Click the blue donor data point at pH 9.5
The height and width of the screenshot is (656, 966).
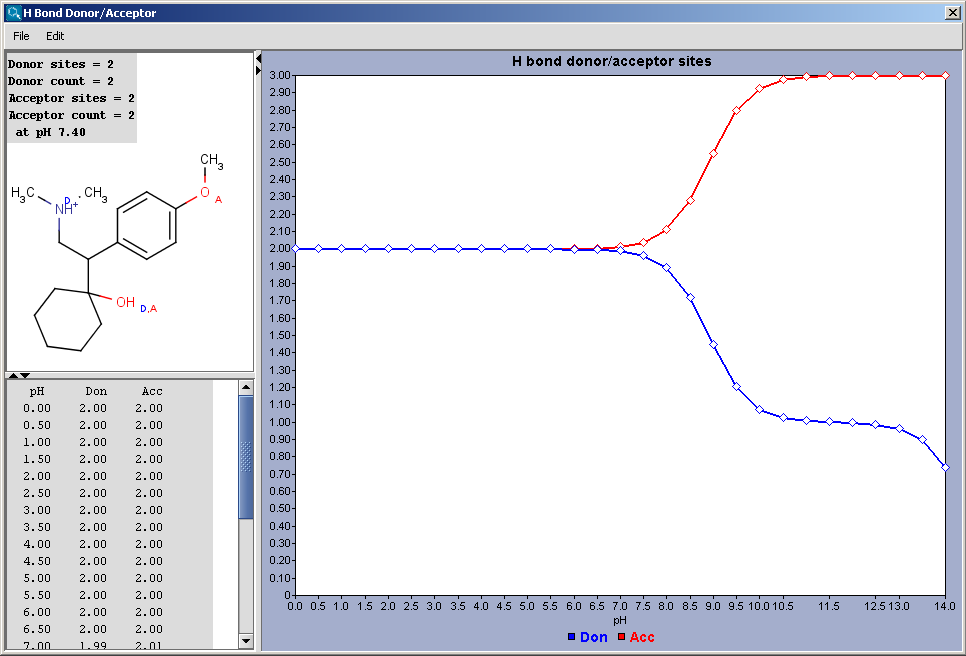click(x=736, y=386)
